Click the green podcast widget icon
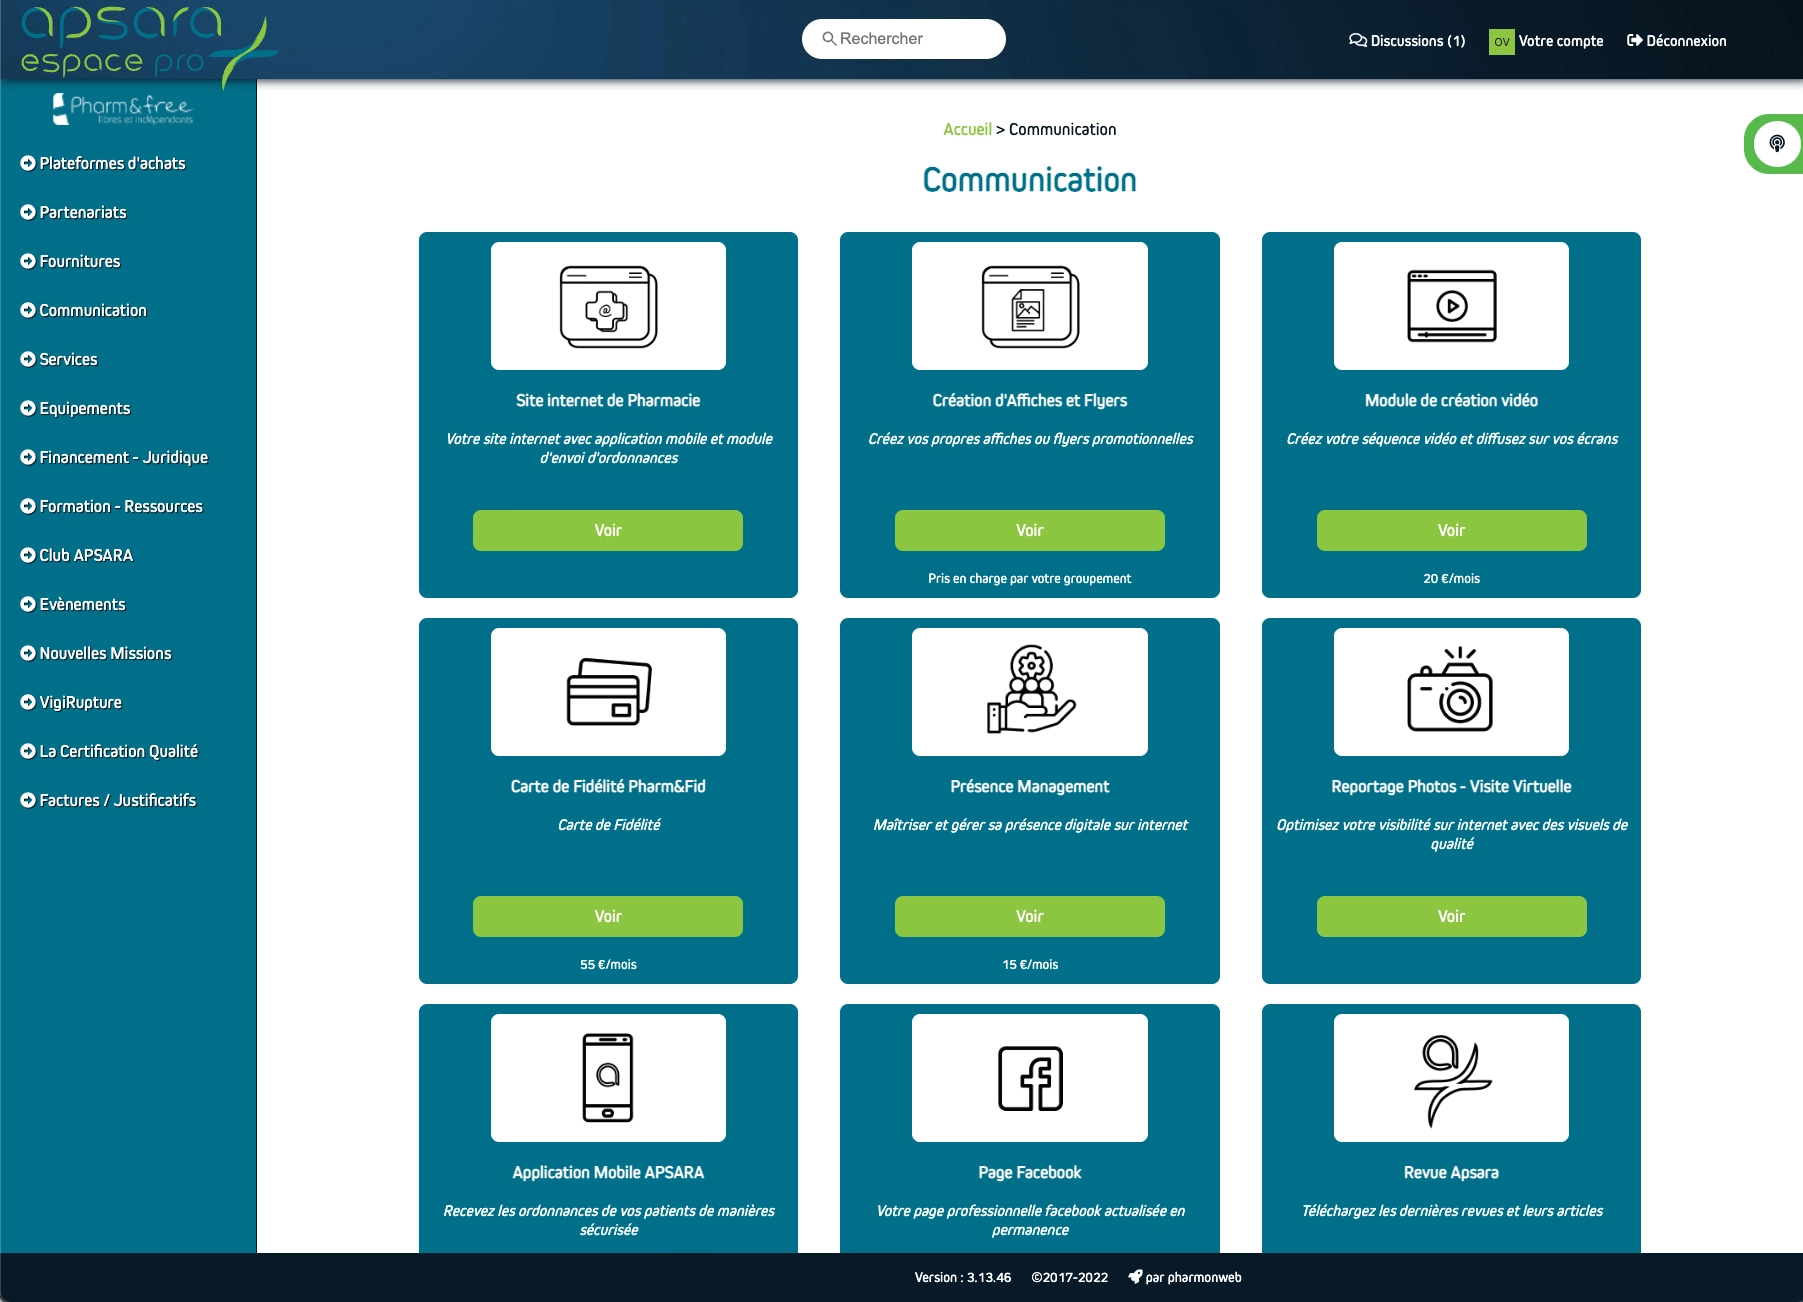 pyautogui.click(x=1776, y=144)
